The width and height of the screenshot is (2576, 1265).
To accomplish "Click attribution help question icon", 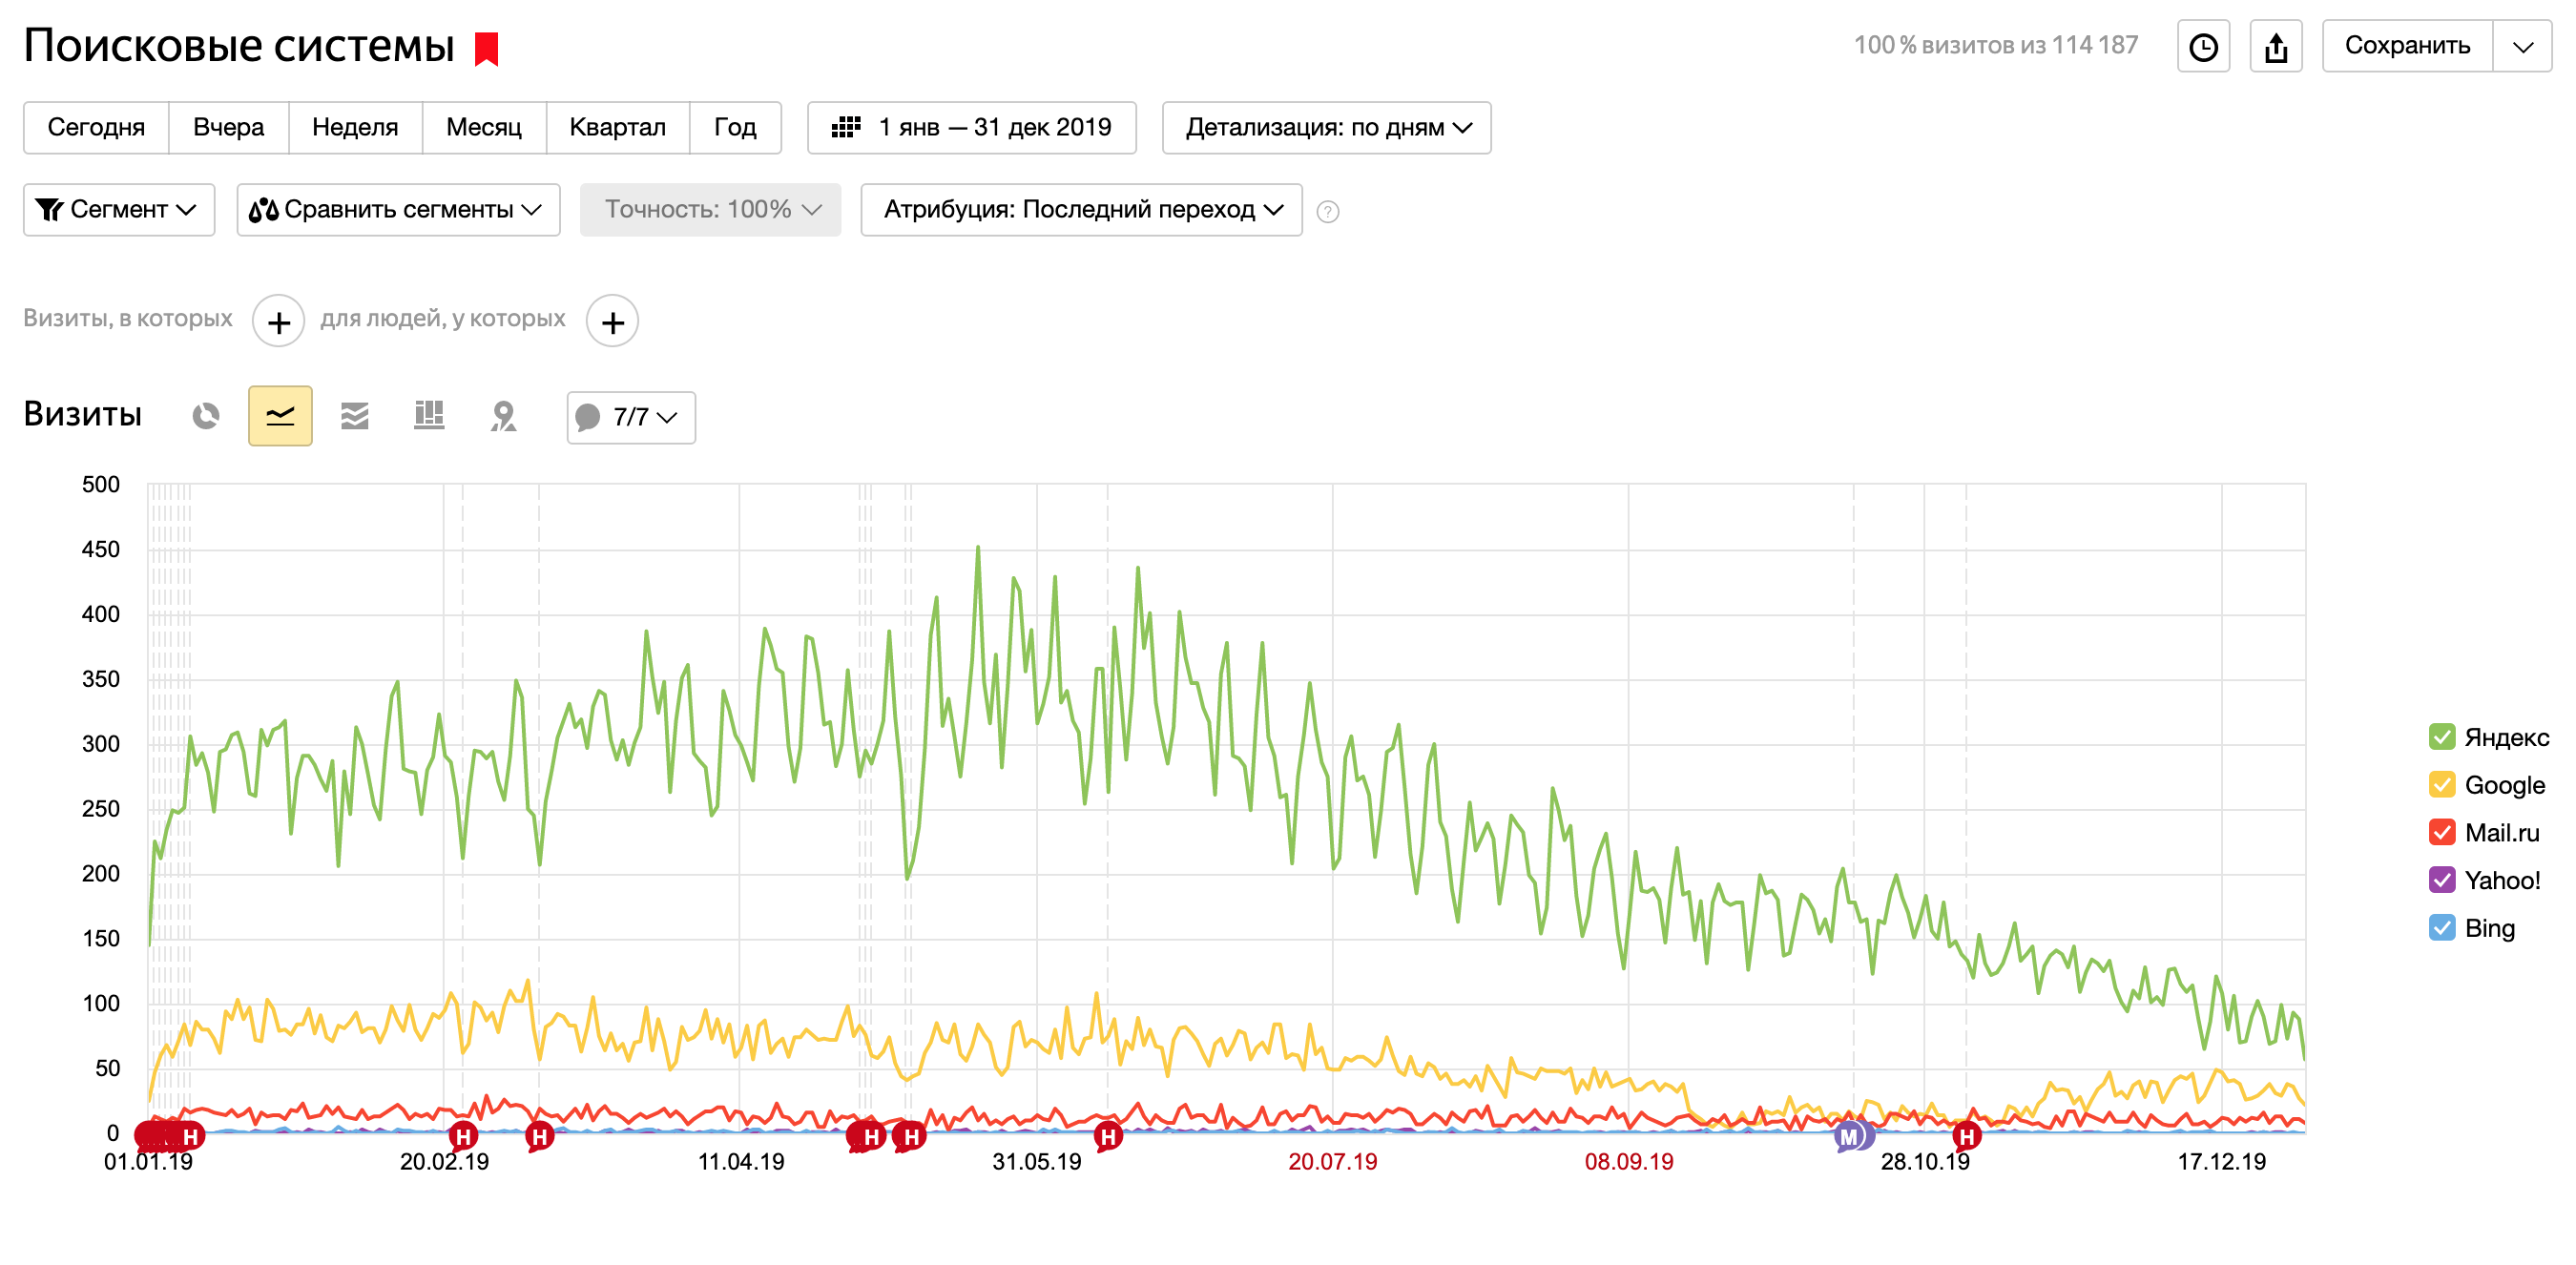I will (1327, 211).
